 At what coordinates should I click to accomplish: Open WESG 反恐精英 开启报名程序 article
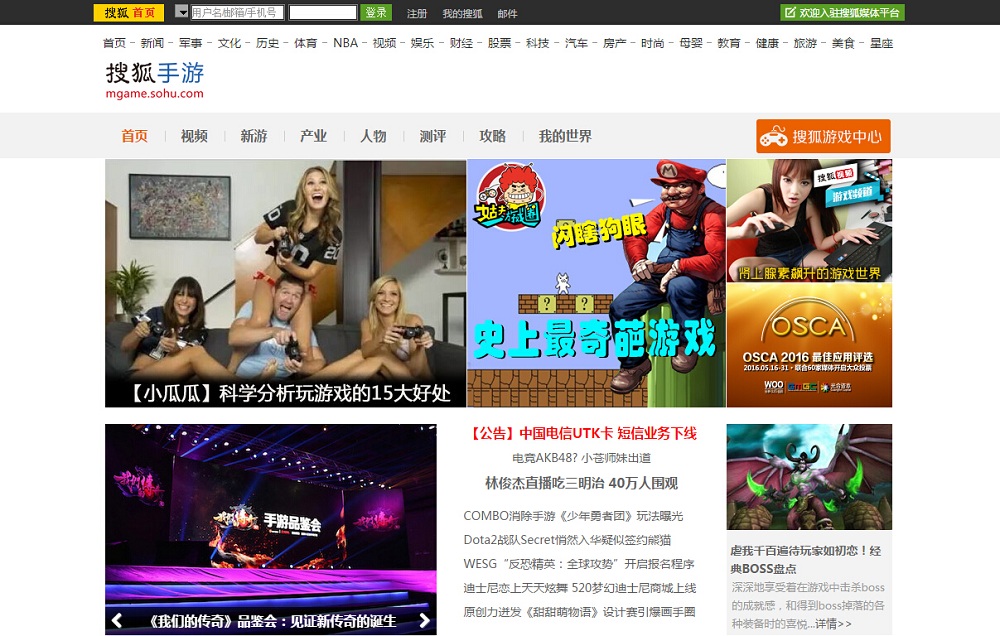click(578, 564)
